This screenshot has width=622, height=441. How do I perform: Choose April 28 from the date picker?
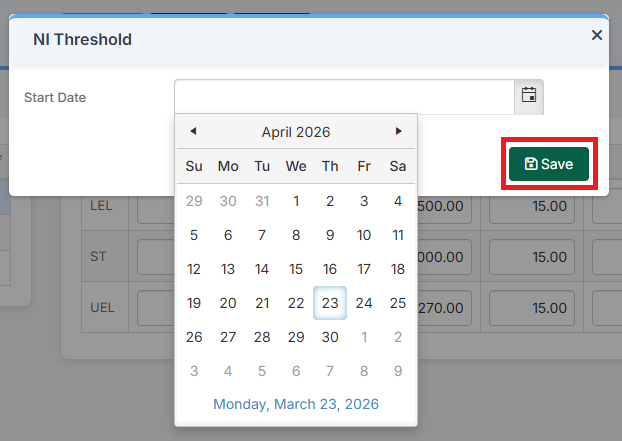pyautogui.click(x=262, y=337)
